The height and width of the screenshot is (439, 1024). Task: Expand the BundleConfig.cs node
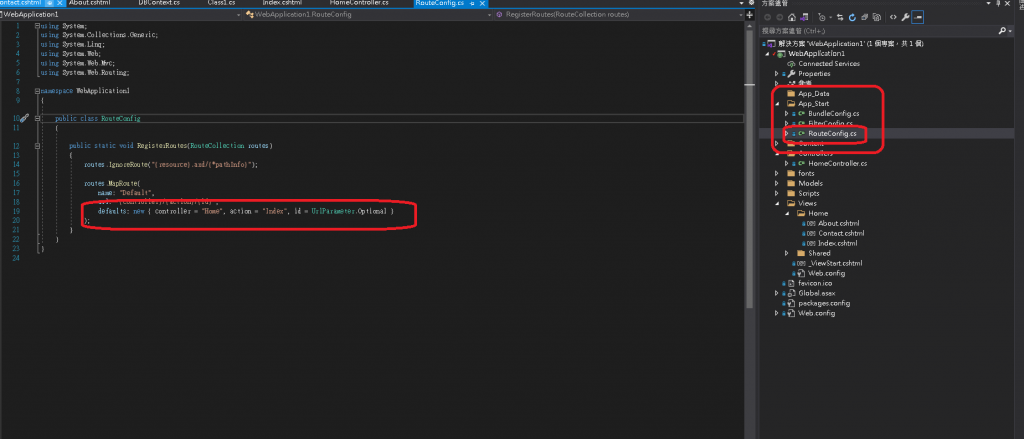click(x=786, y=114)
